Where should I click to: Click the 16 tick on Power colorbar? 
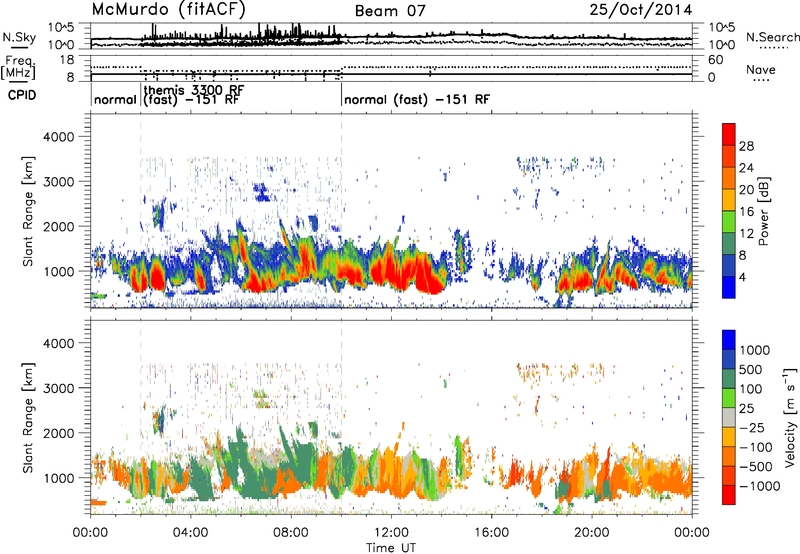point(746,212)
